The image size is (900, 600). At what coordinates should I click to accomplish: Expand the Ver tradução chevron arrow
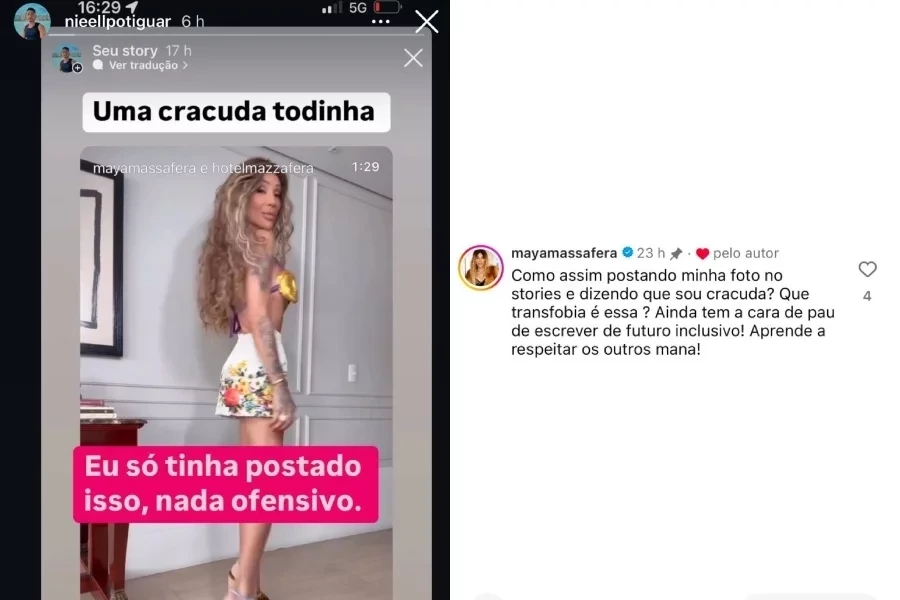[x=185, y=65]
